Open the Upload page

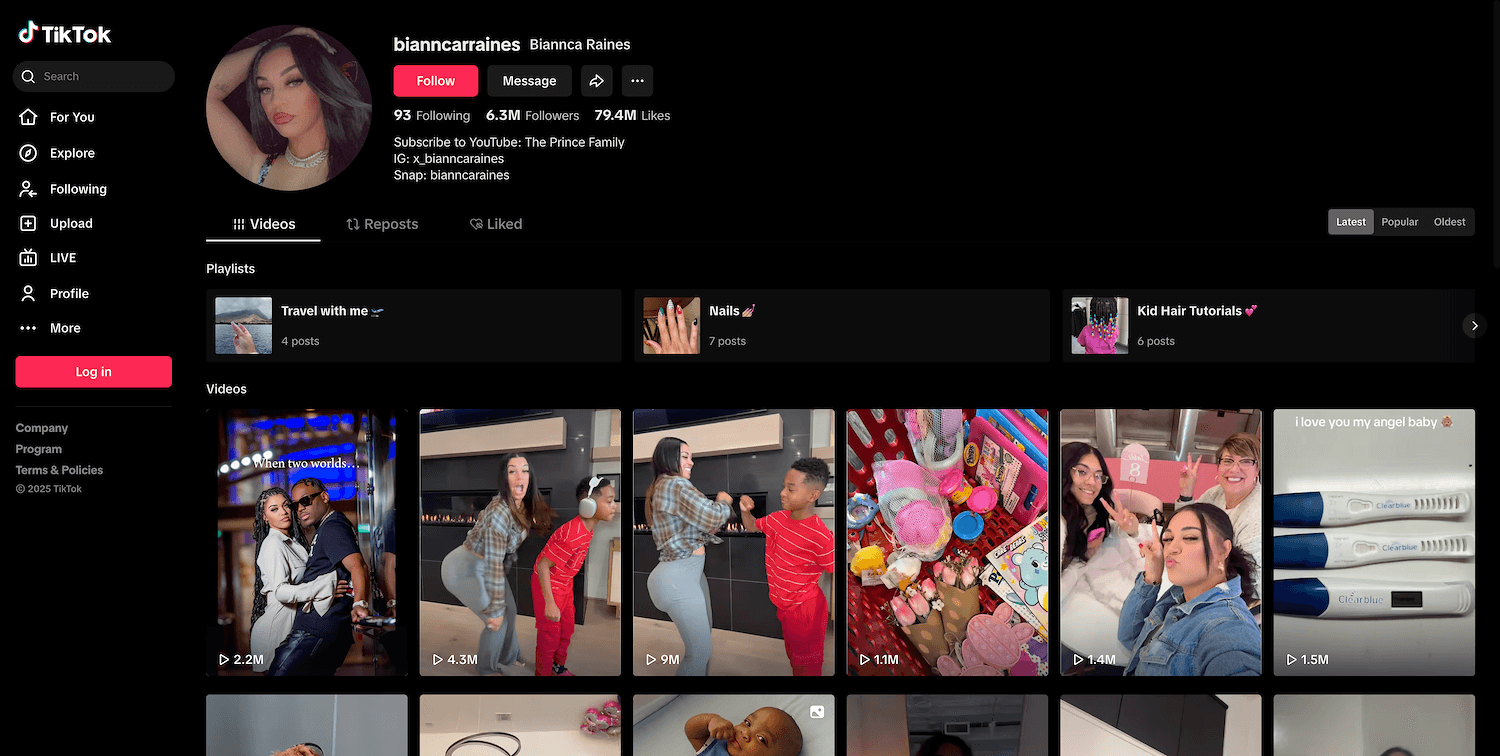pyautogui.click(x=70, y=224)
